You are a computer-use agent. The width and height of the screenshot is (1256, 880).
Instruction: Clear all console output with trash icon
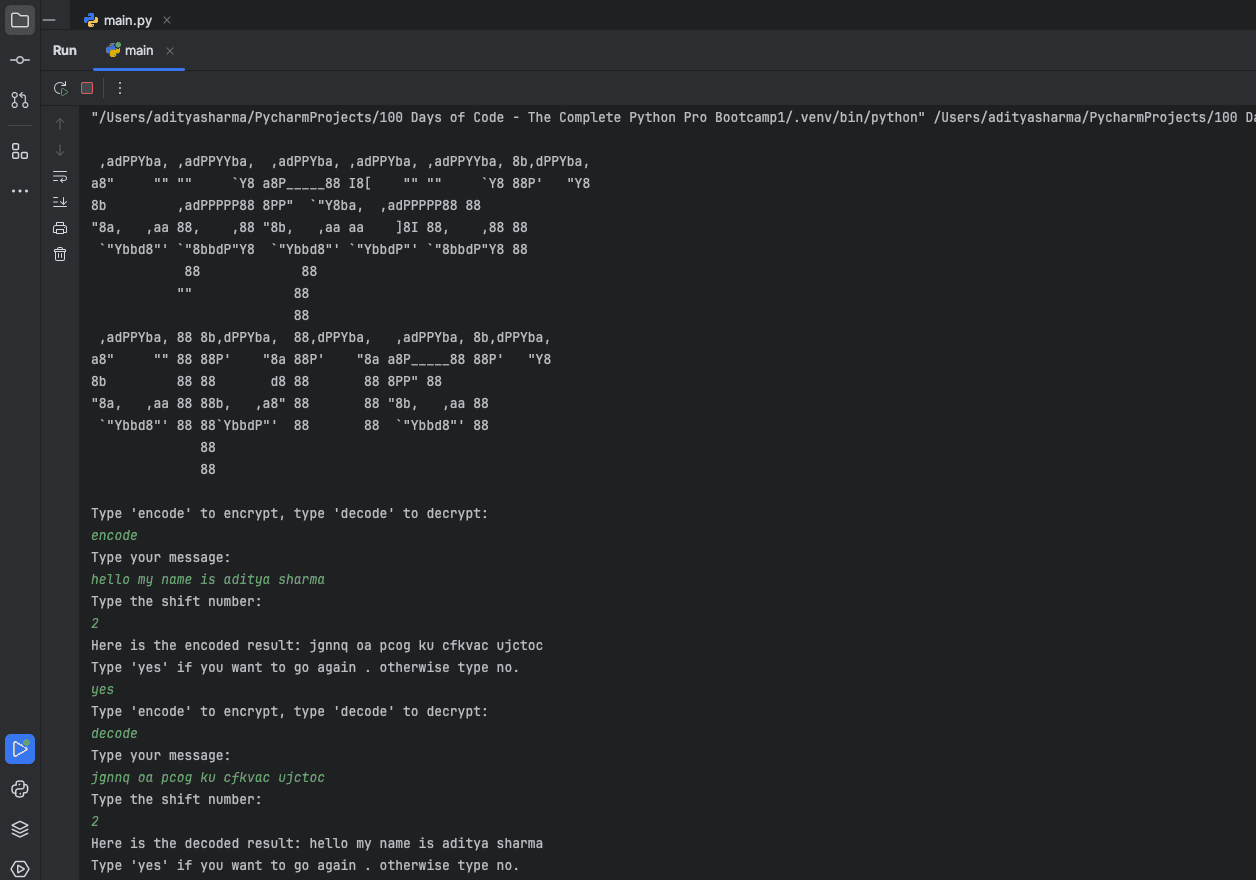click(x=60, y=254)
